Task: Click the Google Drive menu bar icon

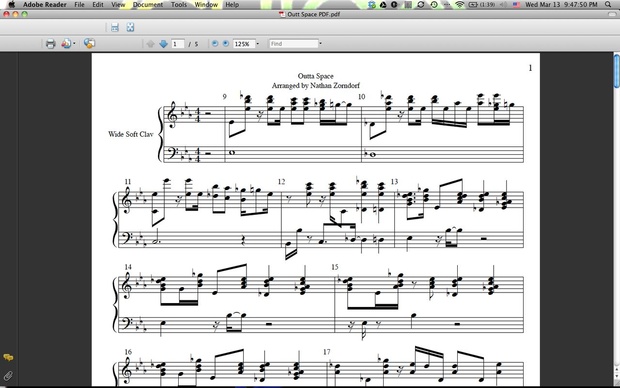Action: coord(383,5)
